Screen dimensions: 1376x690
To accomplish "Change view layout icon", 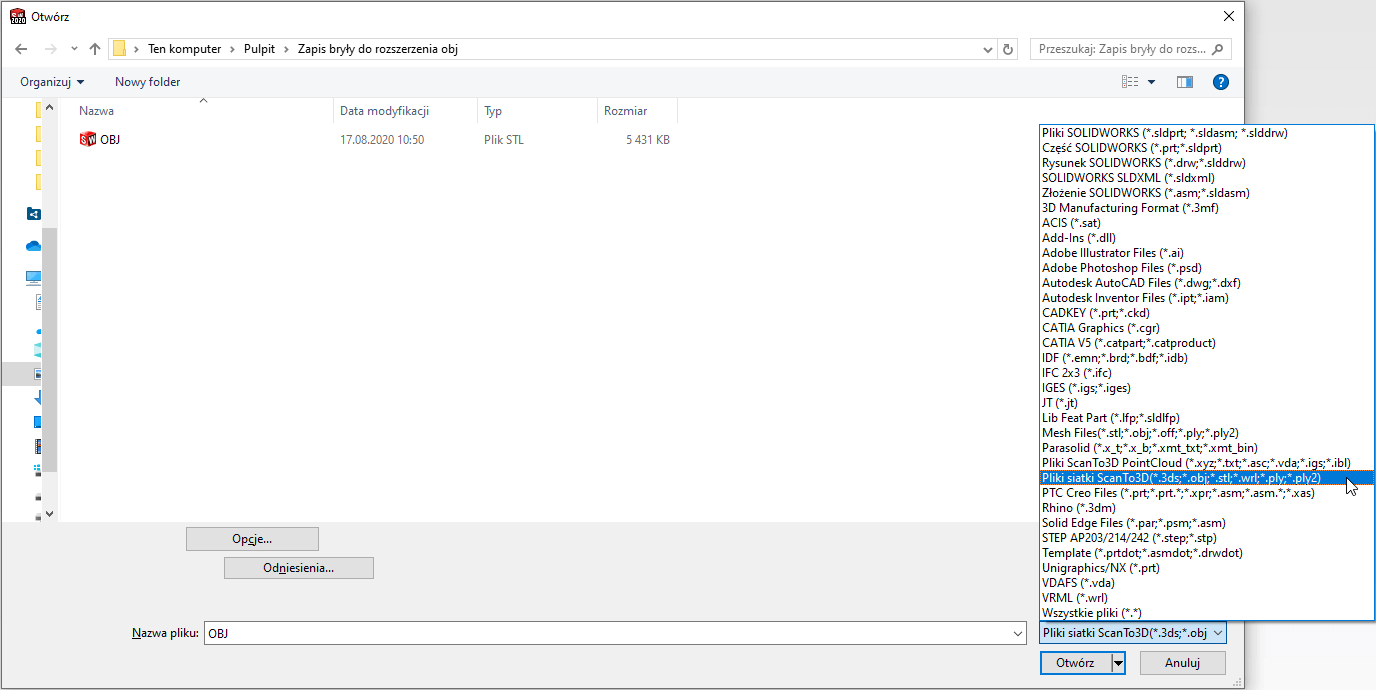I will click(1130, 82).
